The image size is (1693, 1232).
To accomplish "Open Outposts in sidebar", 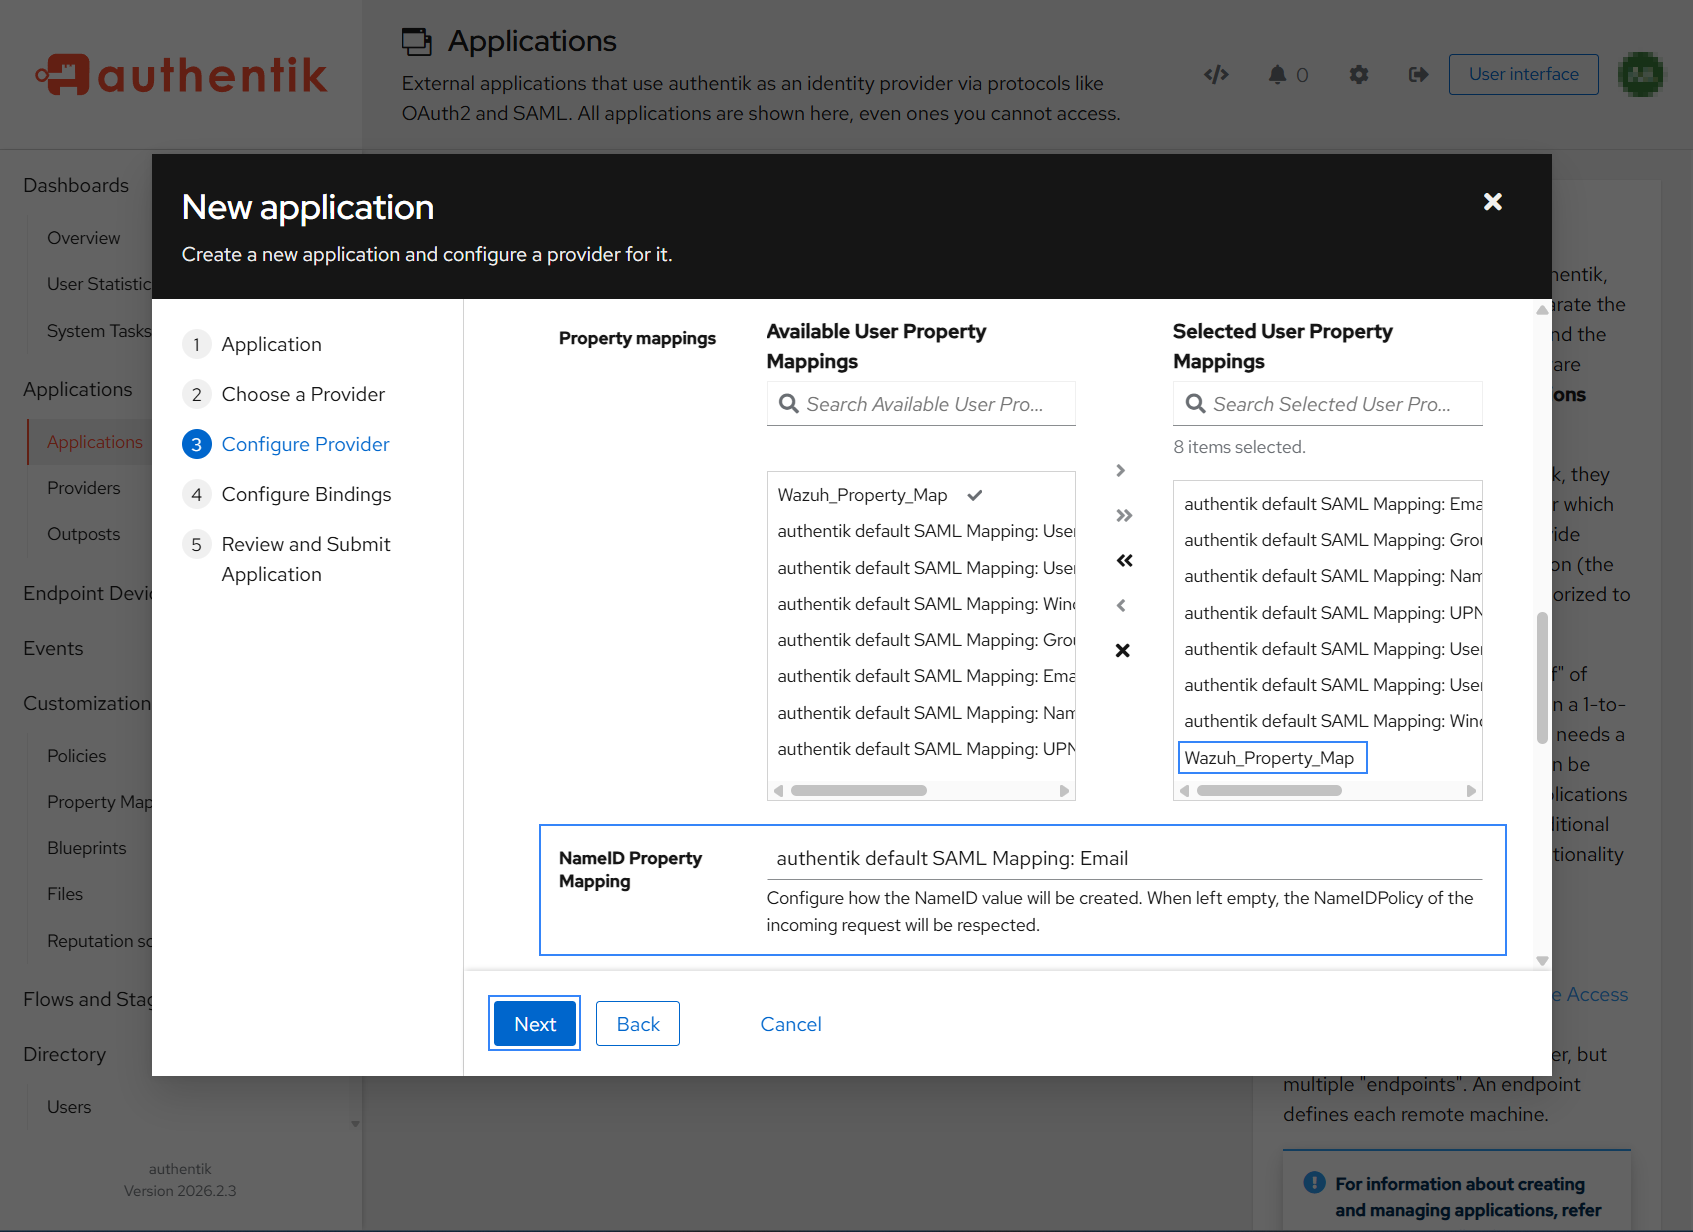I will click(83, 534).
